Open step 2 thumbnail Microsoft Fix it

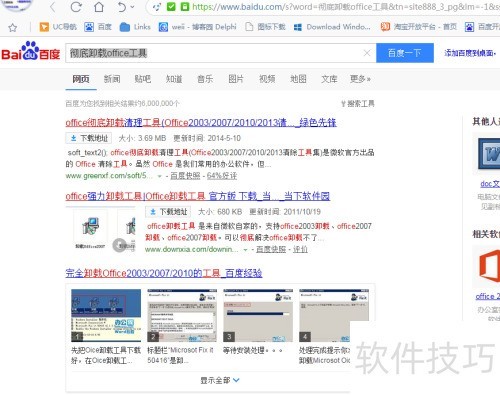[x=182, y=315]
